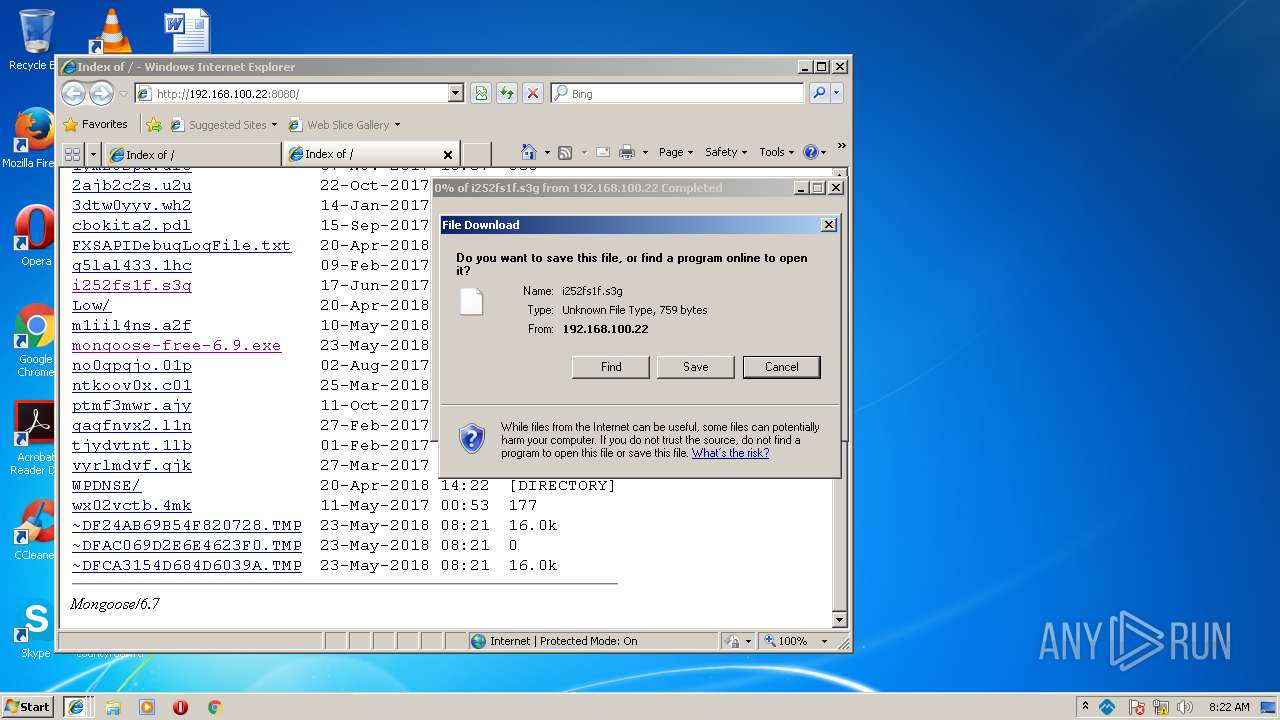1280x720 pixels.
Task: Open the Low/ directory link
Action: 91,305
